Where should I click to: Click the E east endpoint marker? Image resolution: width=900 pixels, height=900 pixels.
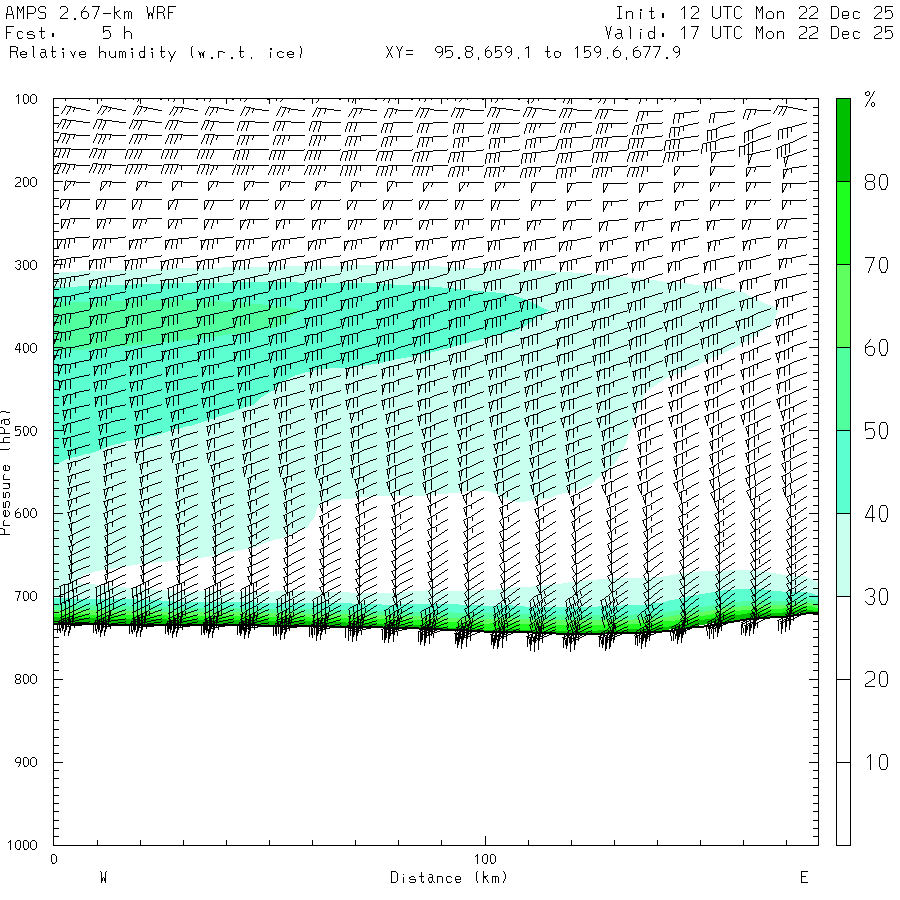[x=803, y=878]
